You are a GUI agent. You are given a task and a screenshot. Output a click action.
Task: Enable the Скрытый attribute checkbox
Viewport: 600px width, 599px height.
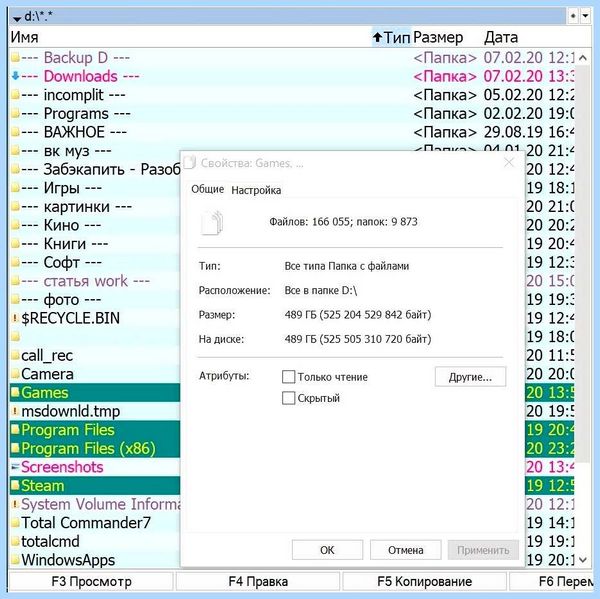coord(289,398)
